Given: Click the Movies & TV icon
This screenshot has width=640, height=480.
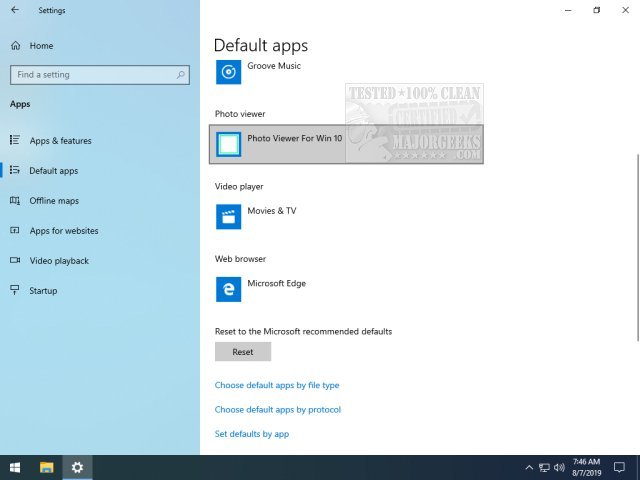Looking at the screenshot, I should click(x=229, y=217).
